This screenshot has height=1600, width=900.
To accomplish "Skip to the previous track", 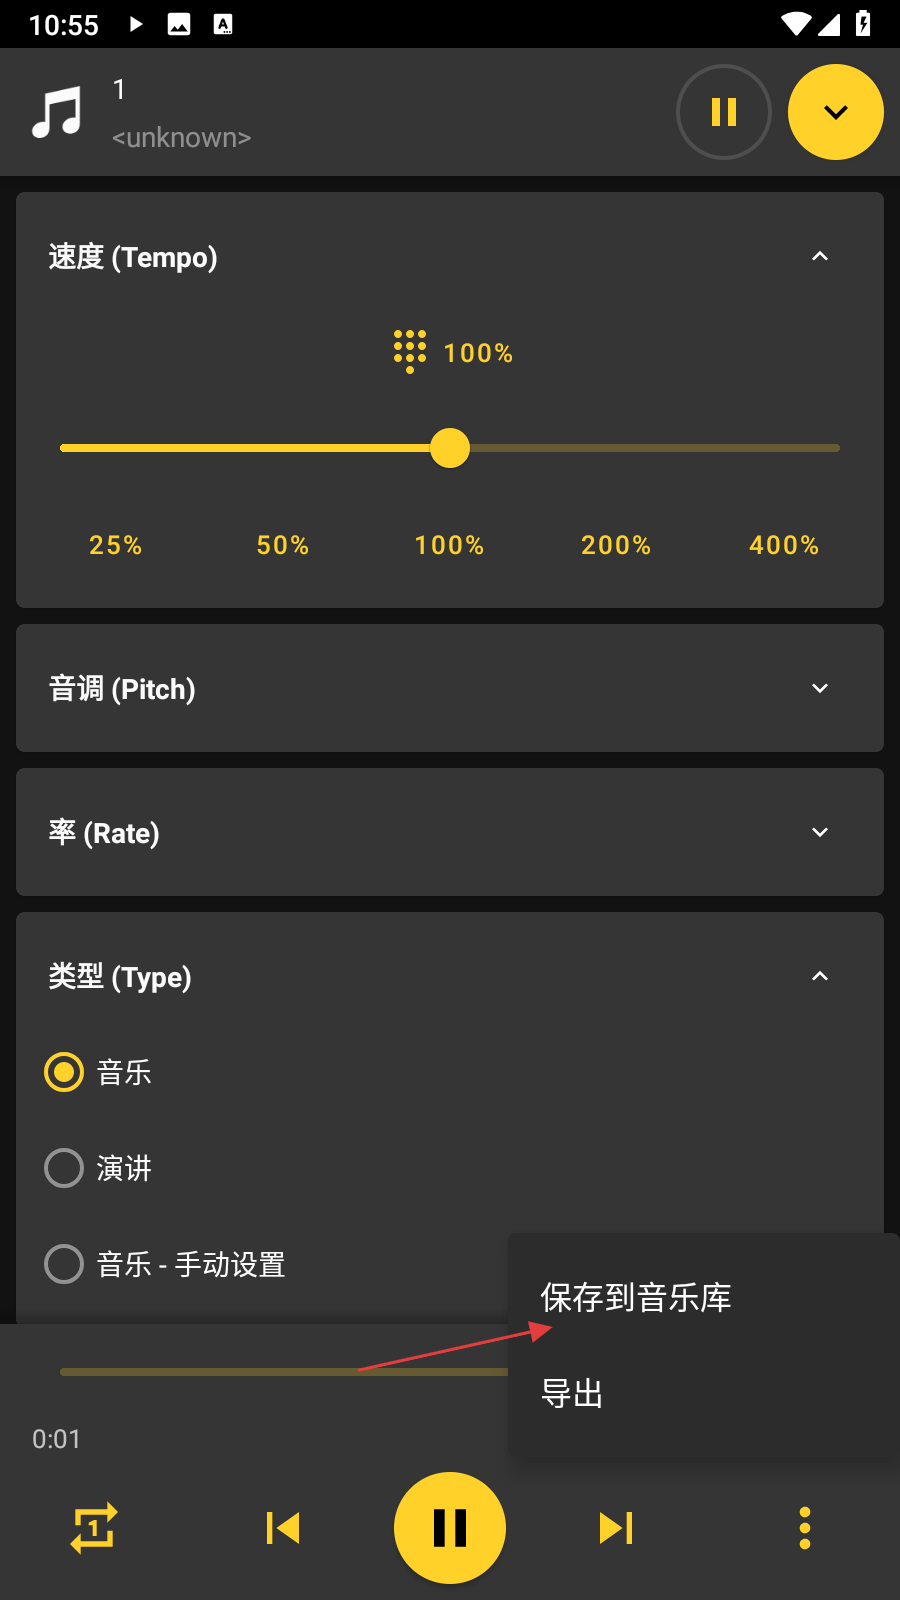I will (x=283, y=1528).
